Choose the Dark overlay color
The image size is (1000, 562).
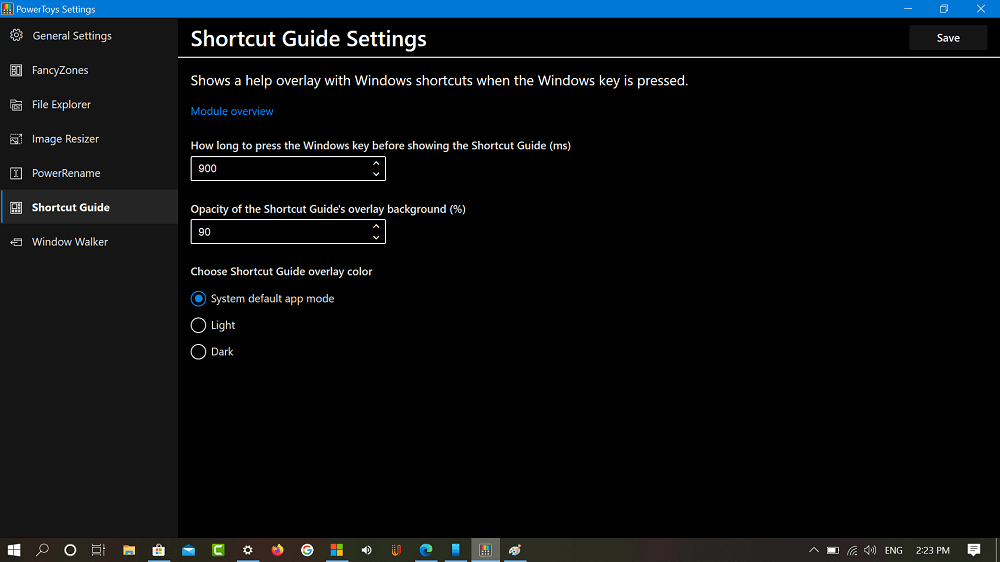[212, 351]
